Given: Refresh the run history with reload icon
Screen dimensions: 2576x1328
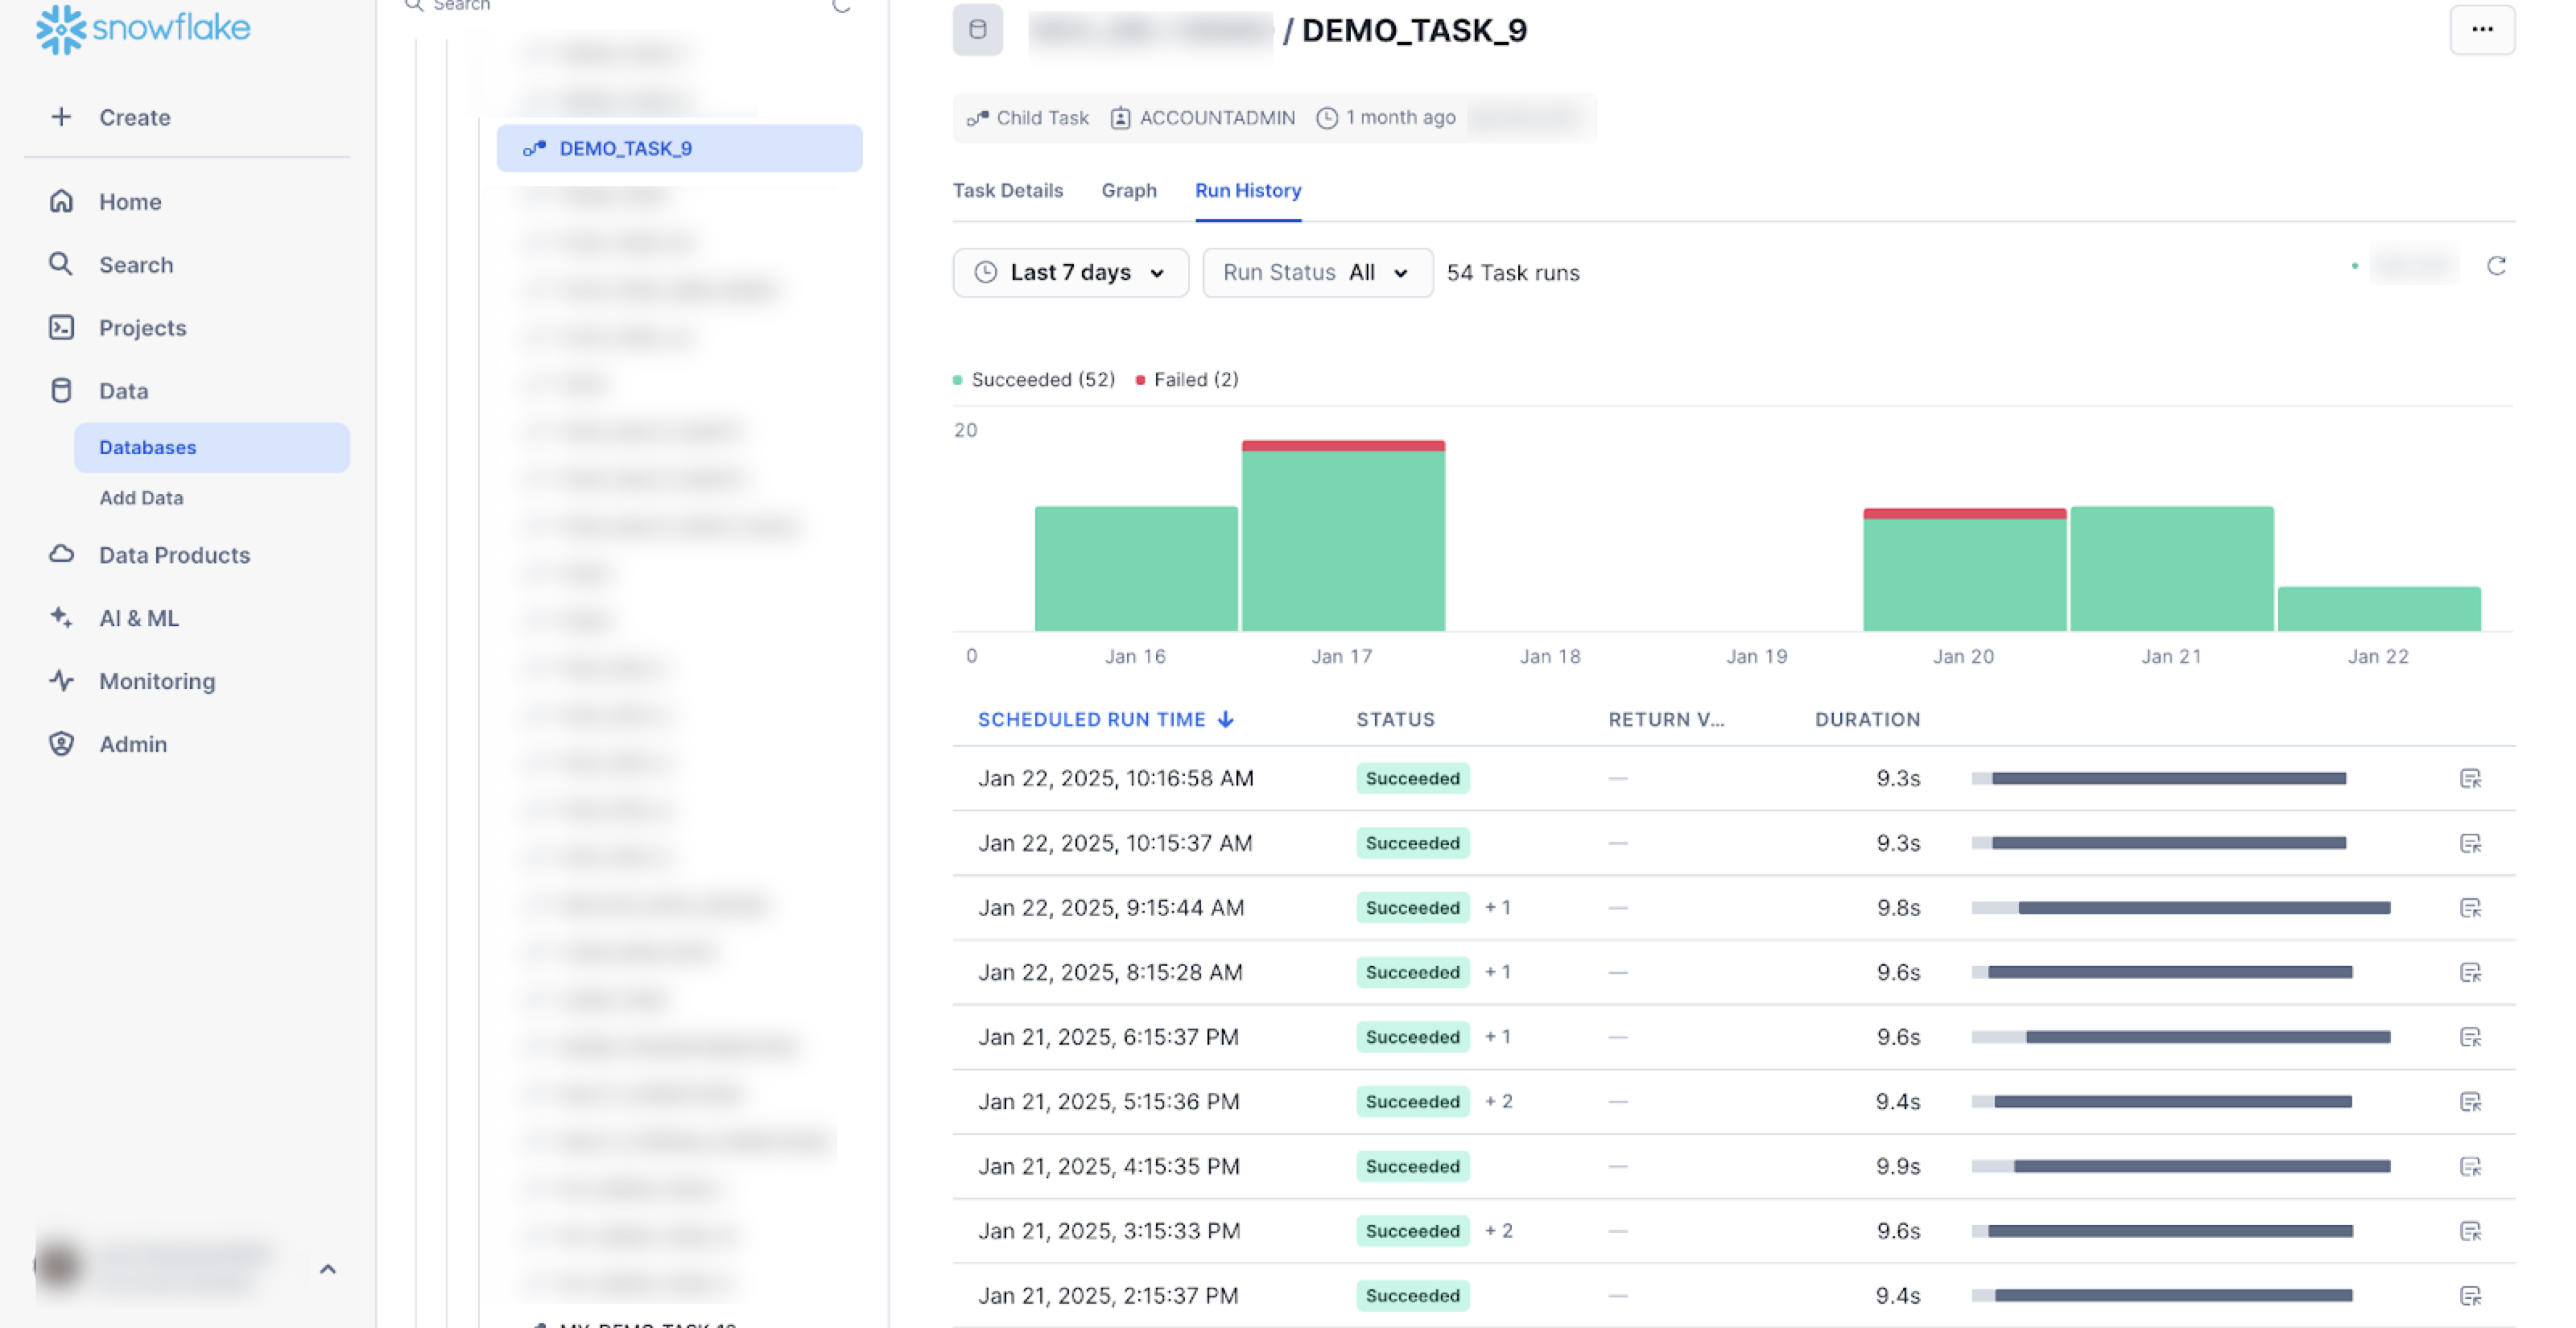Looking at the screenshot, I should (2496, 266).
